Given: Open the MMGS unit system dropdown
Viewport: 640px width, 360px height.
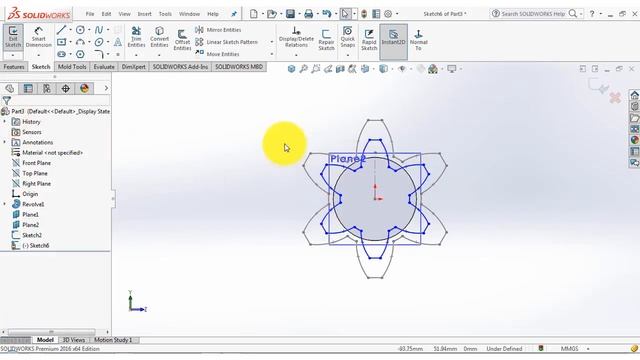Looking at the screenshot, I should click(x=588, y=349).
